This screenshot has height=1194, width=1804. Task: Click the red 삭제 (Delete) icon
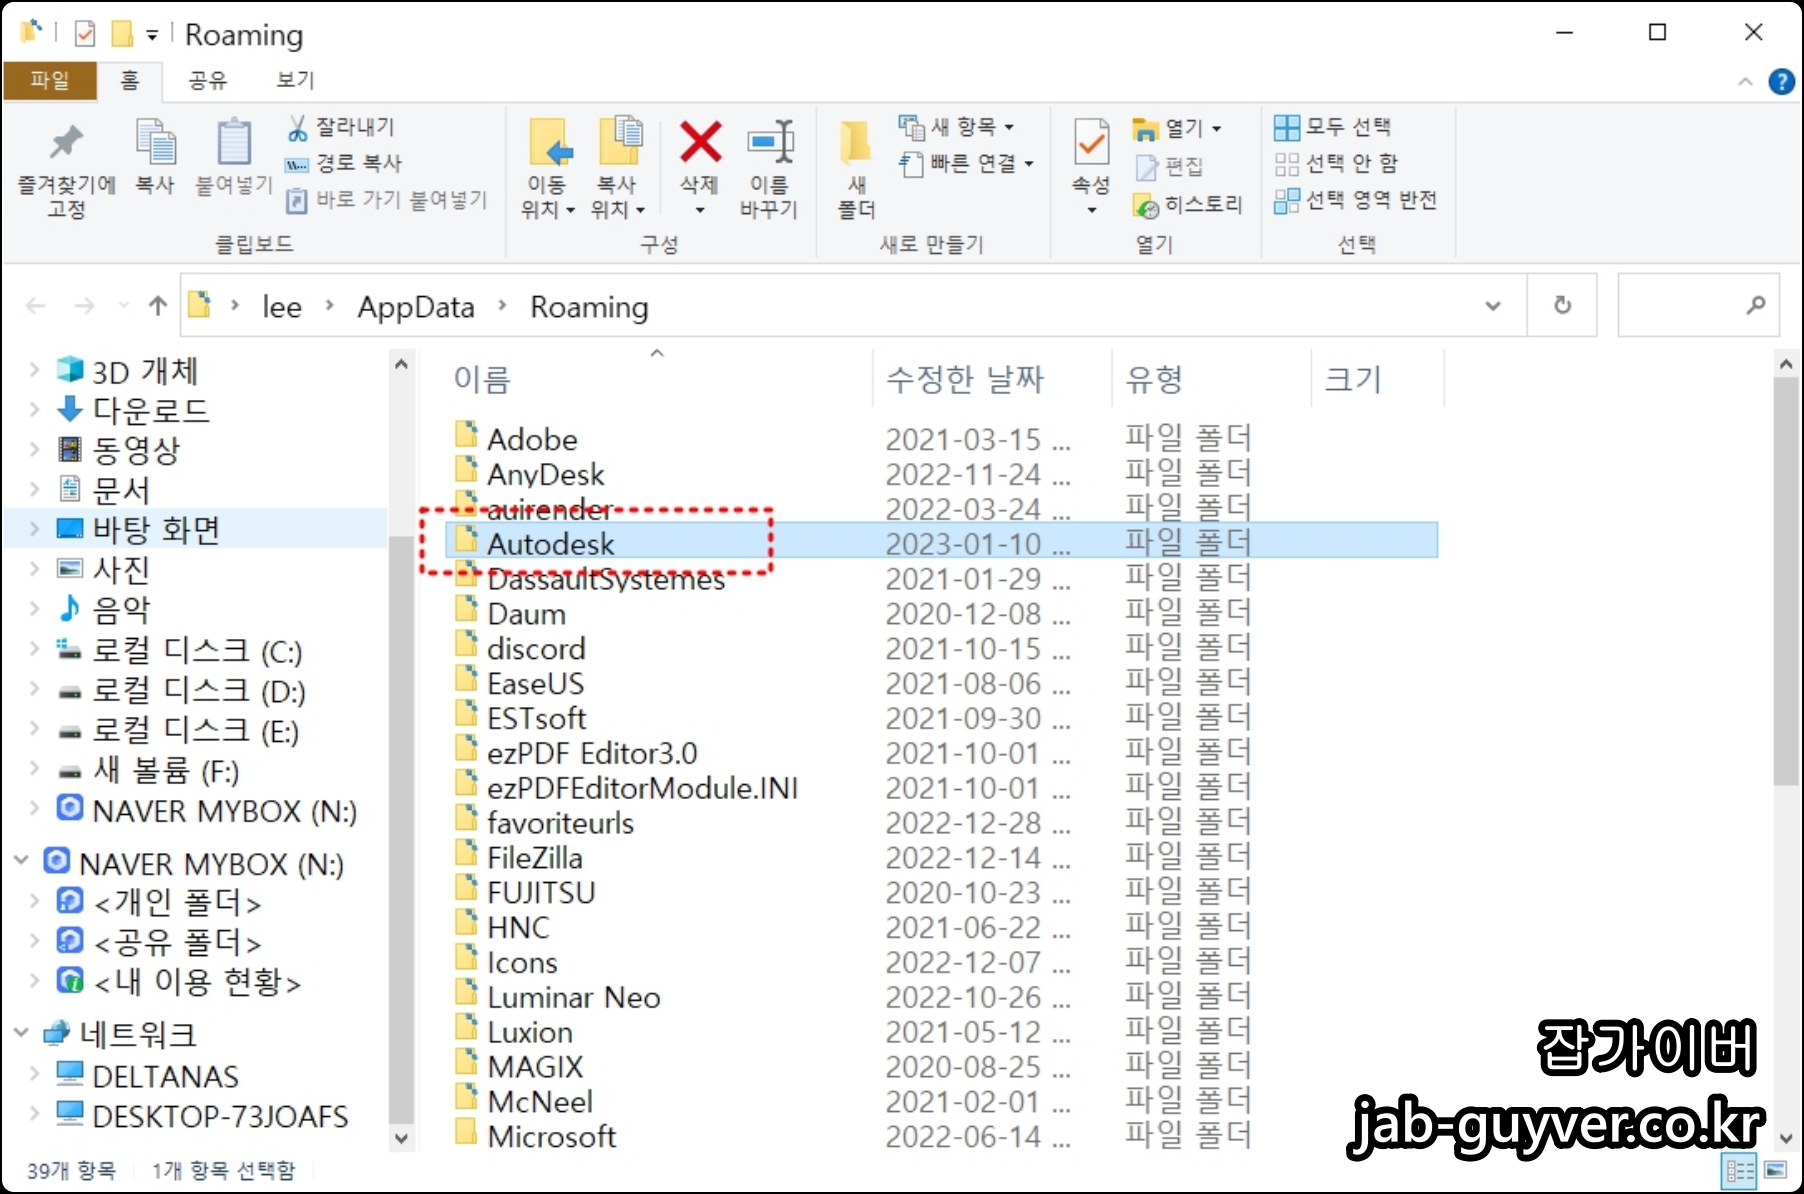[700, 142]
